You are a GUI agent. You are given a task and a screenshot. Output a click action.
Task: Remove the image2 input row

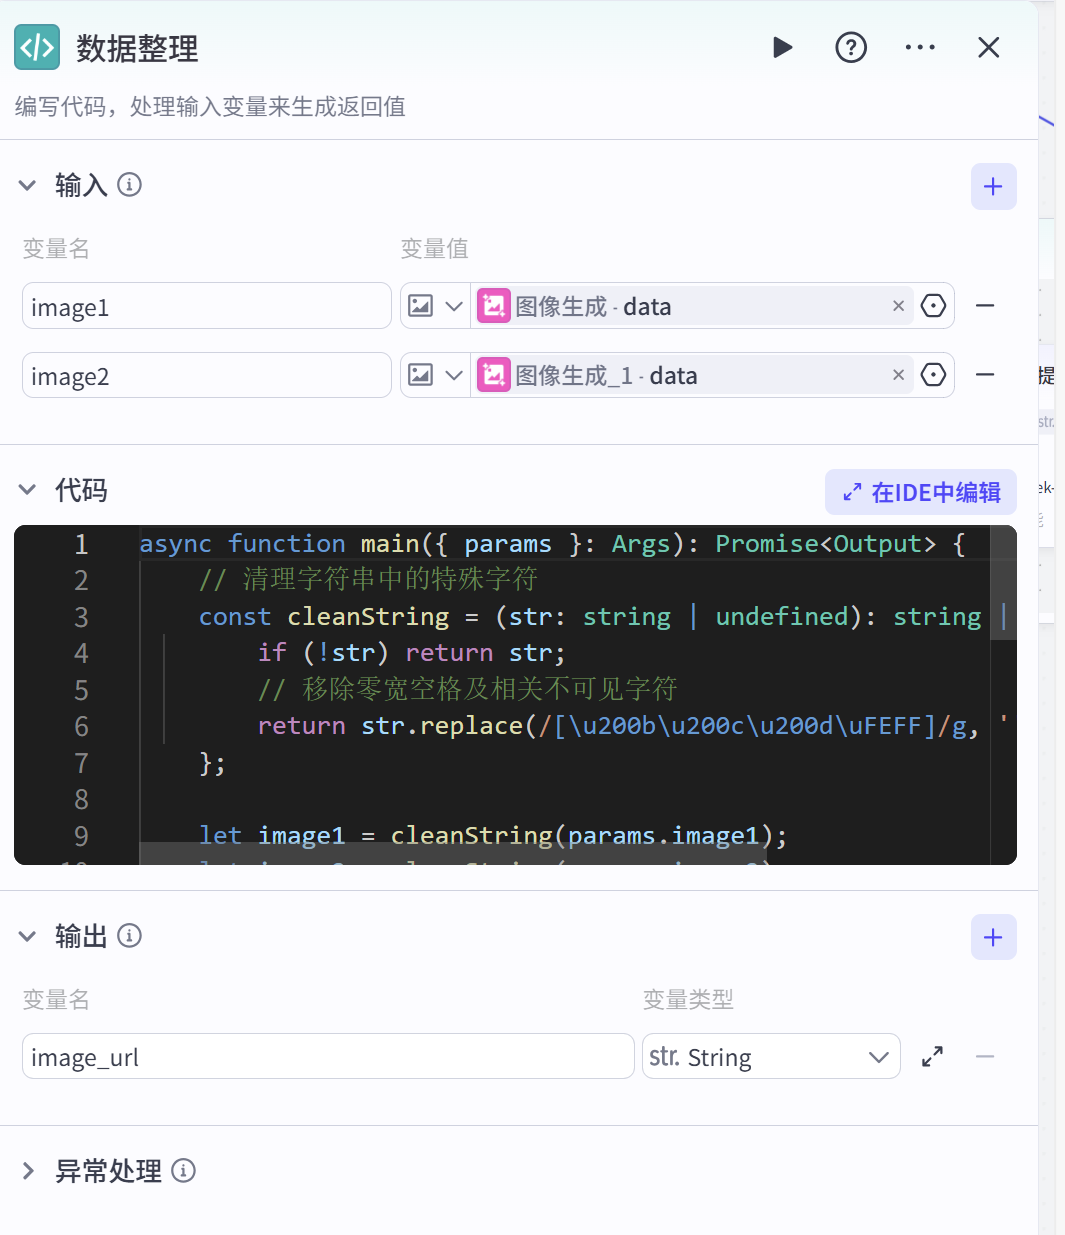[x=985, y=375]
